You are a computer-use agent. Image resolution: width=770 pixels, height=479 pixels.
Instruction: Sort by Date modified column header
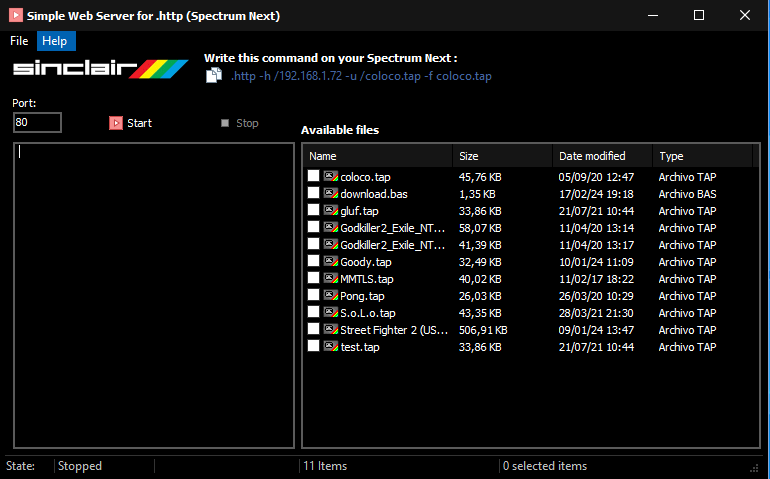(x=602, y=156)
